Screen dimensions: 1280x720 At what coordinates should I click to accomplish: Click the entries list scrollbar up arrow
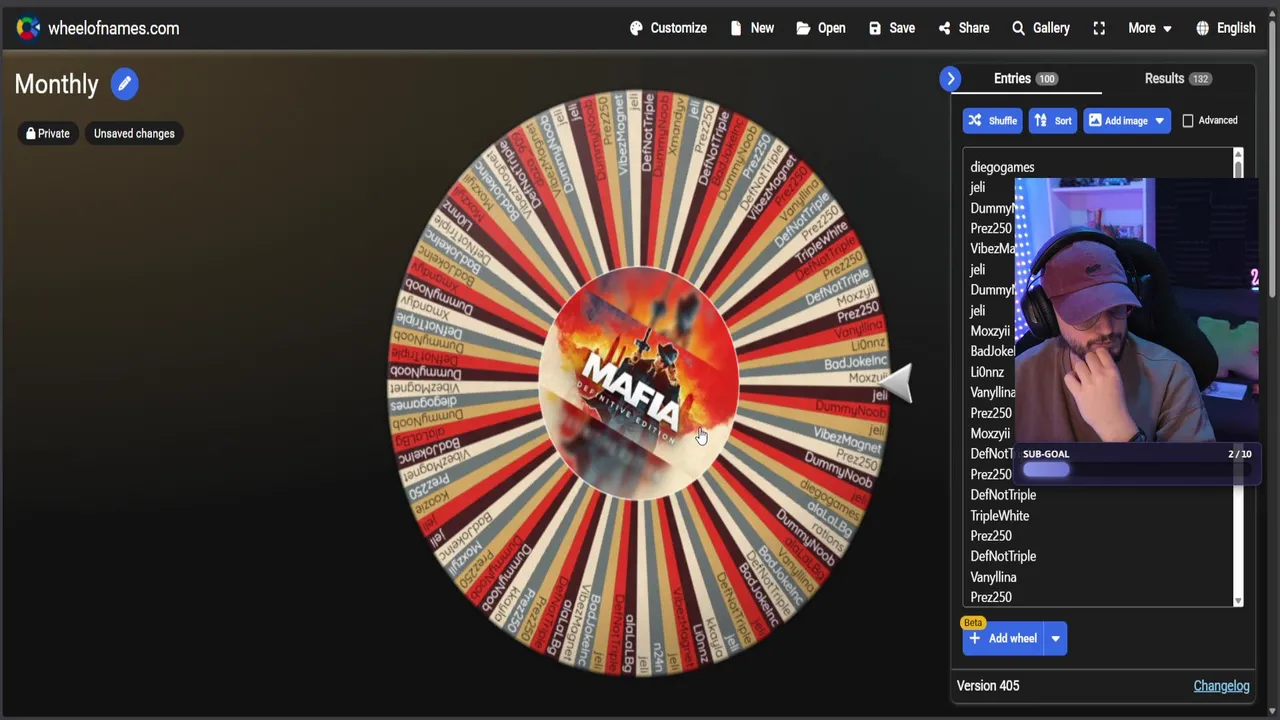[1238, 154]
